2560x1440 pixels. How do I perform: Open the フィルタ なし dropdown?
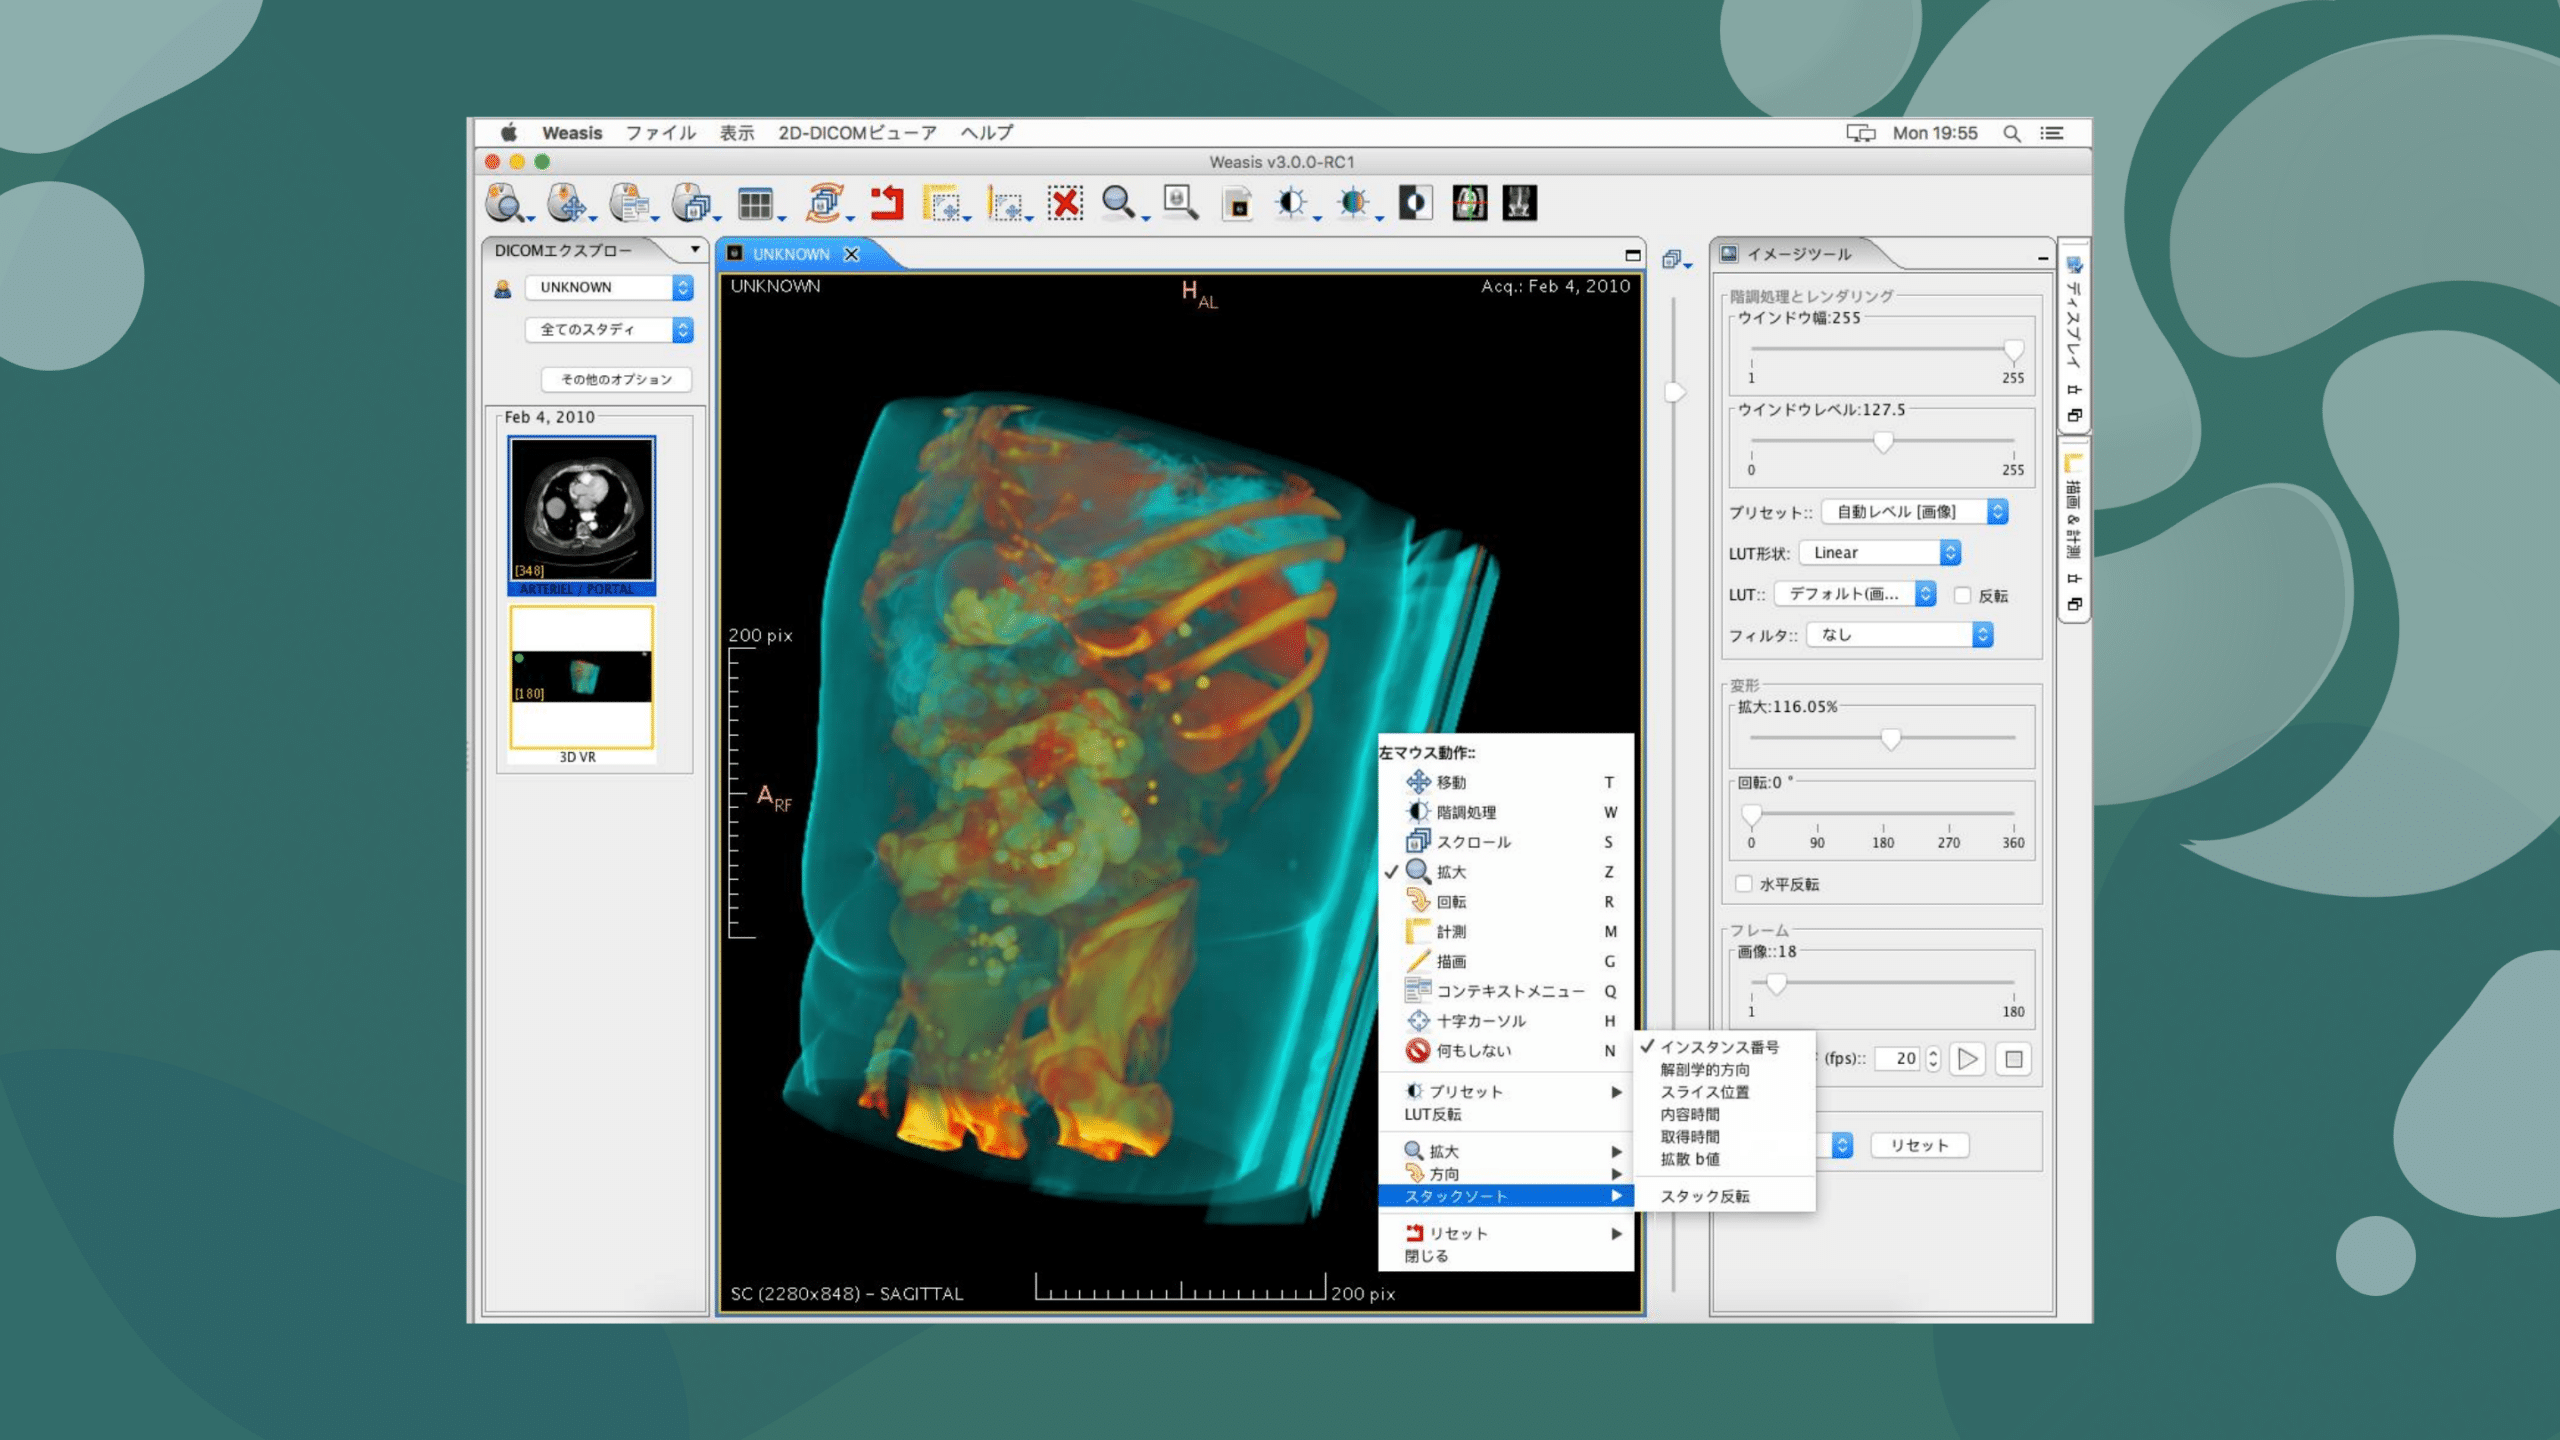click(x=1900, y=635)
